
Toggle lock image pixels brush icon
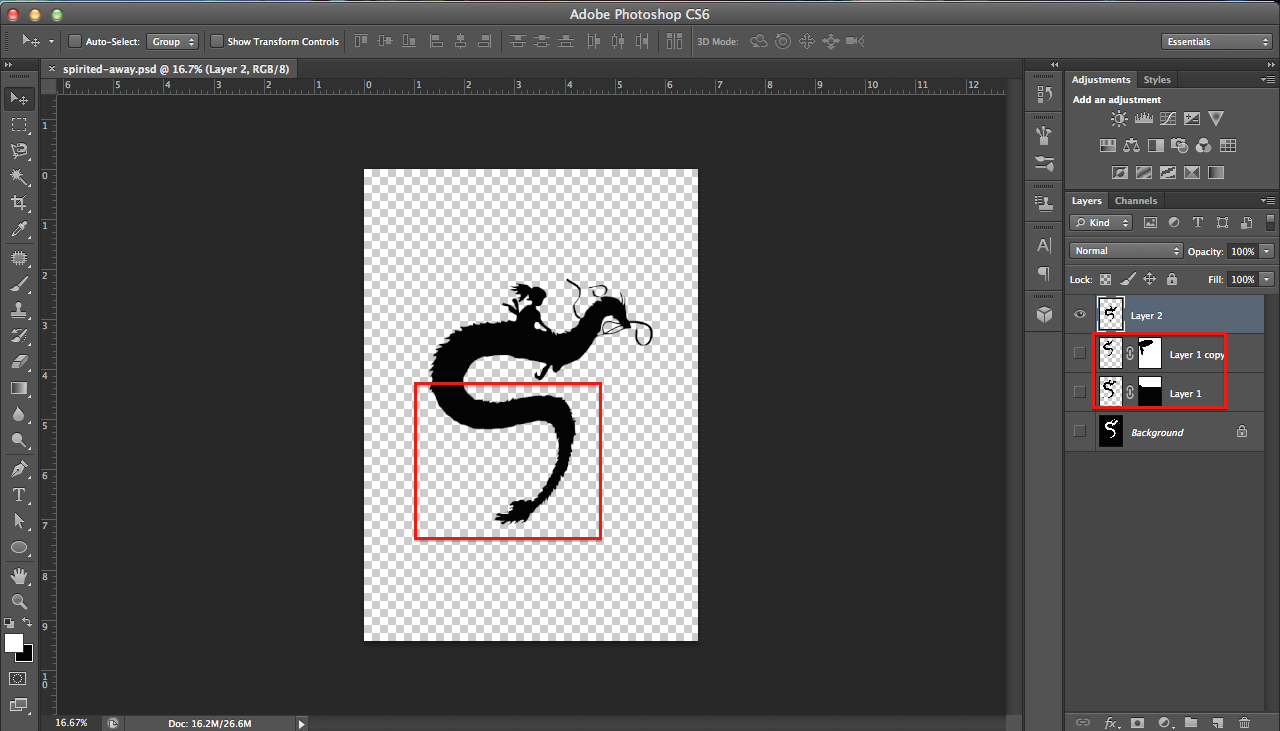pos(1128,280)
